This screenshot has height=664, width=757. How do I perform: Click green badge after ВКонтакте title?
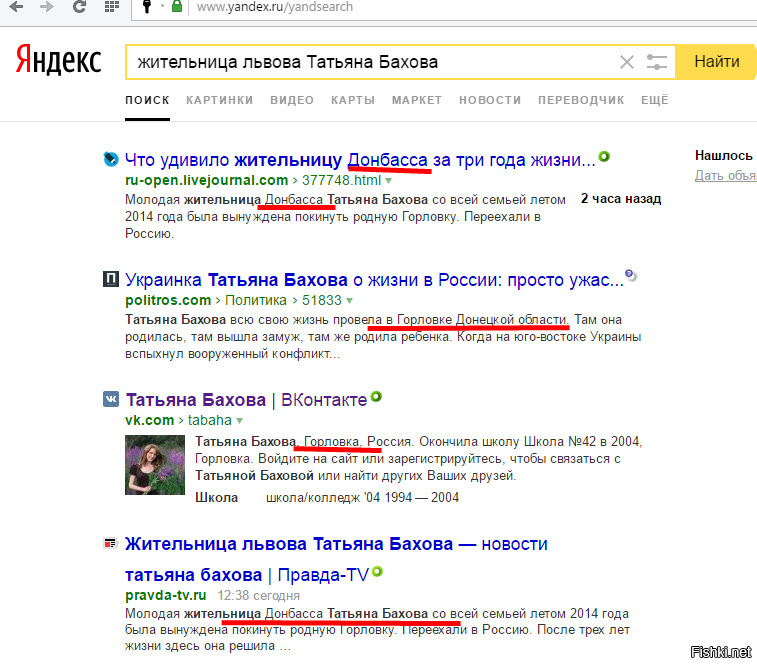coord(376,397)
